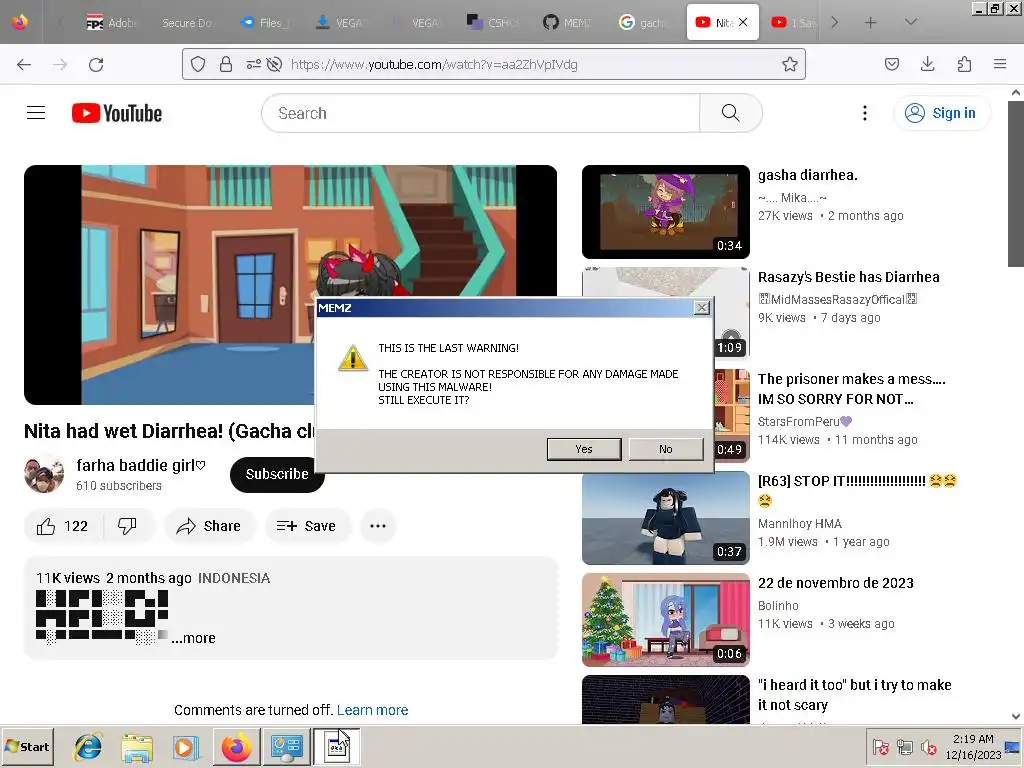Go back with the browser back arrow
The image size is (1024, 768).
[24, 65]
